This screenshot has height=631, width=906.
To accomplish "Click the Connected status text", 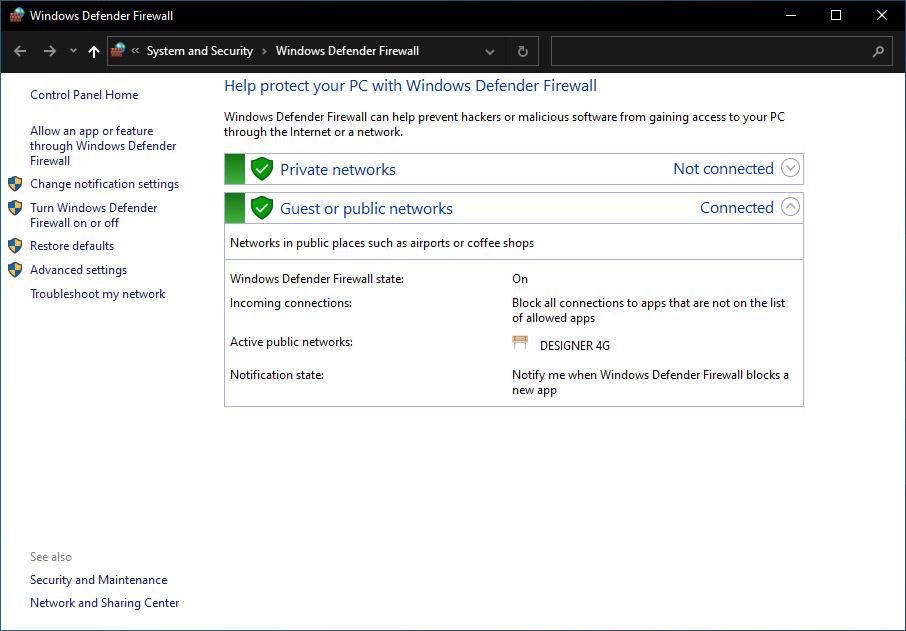I will [737, 207].
